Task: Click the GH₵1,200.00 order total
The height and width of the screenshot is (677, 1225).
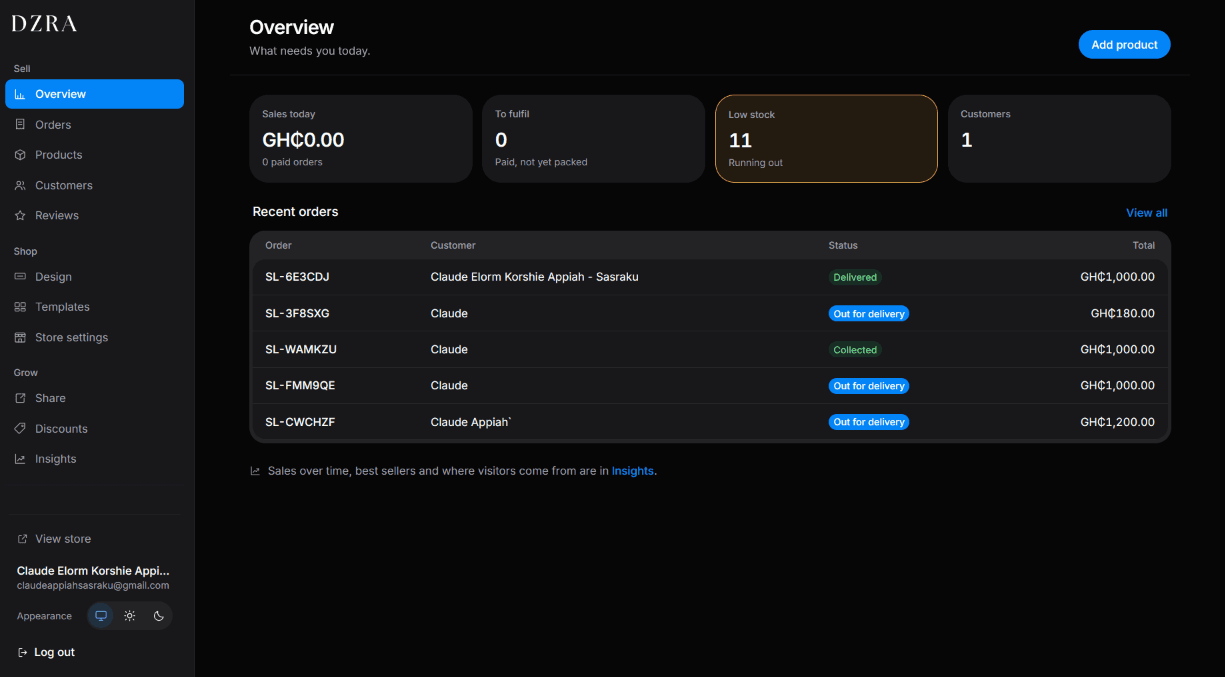Action: (x=1118, y=422)
